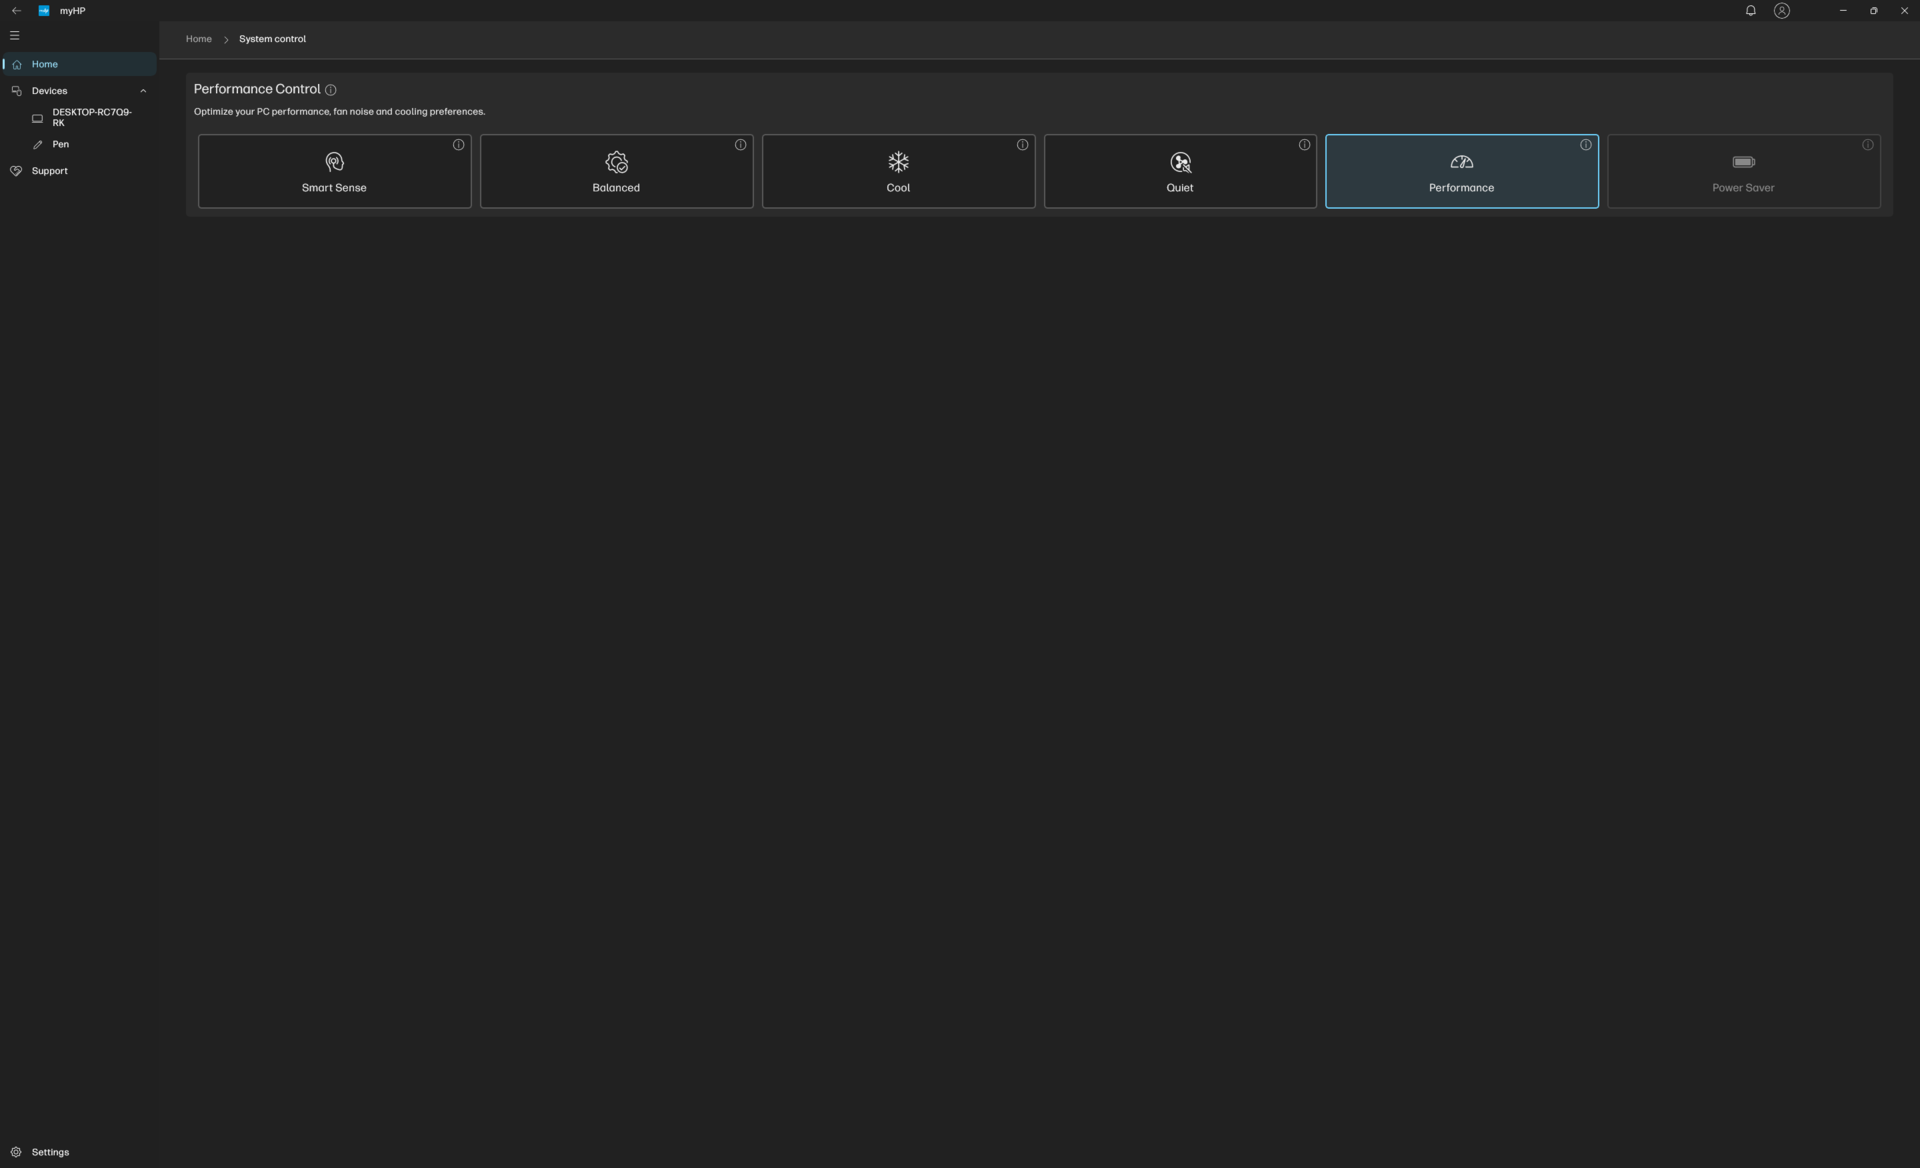
Task: Click the info icon on Performance card
Action: click(x=1585, y=145)
